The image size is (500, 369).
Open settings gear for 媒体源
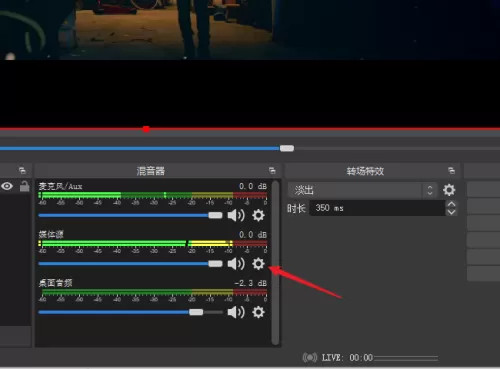click(x=258, y=264)
